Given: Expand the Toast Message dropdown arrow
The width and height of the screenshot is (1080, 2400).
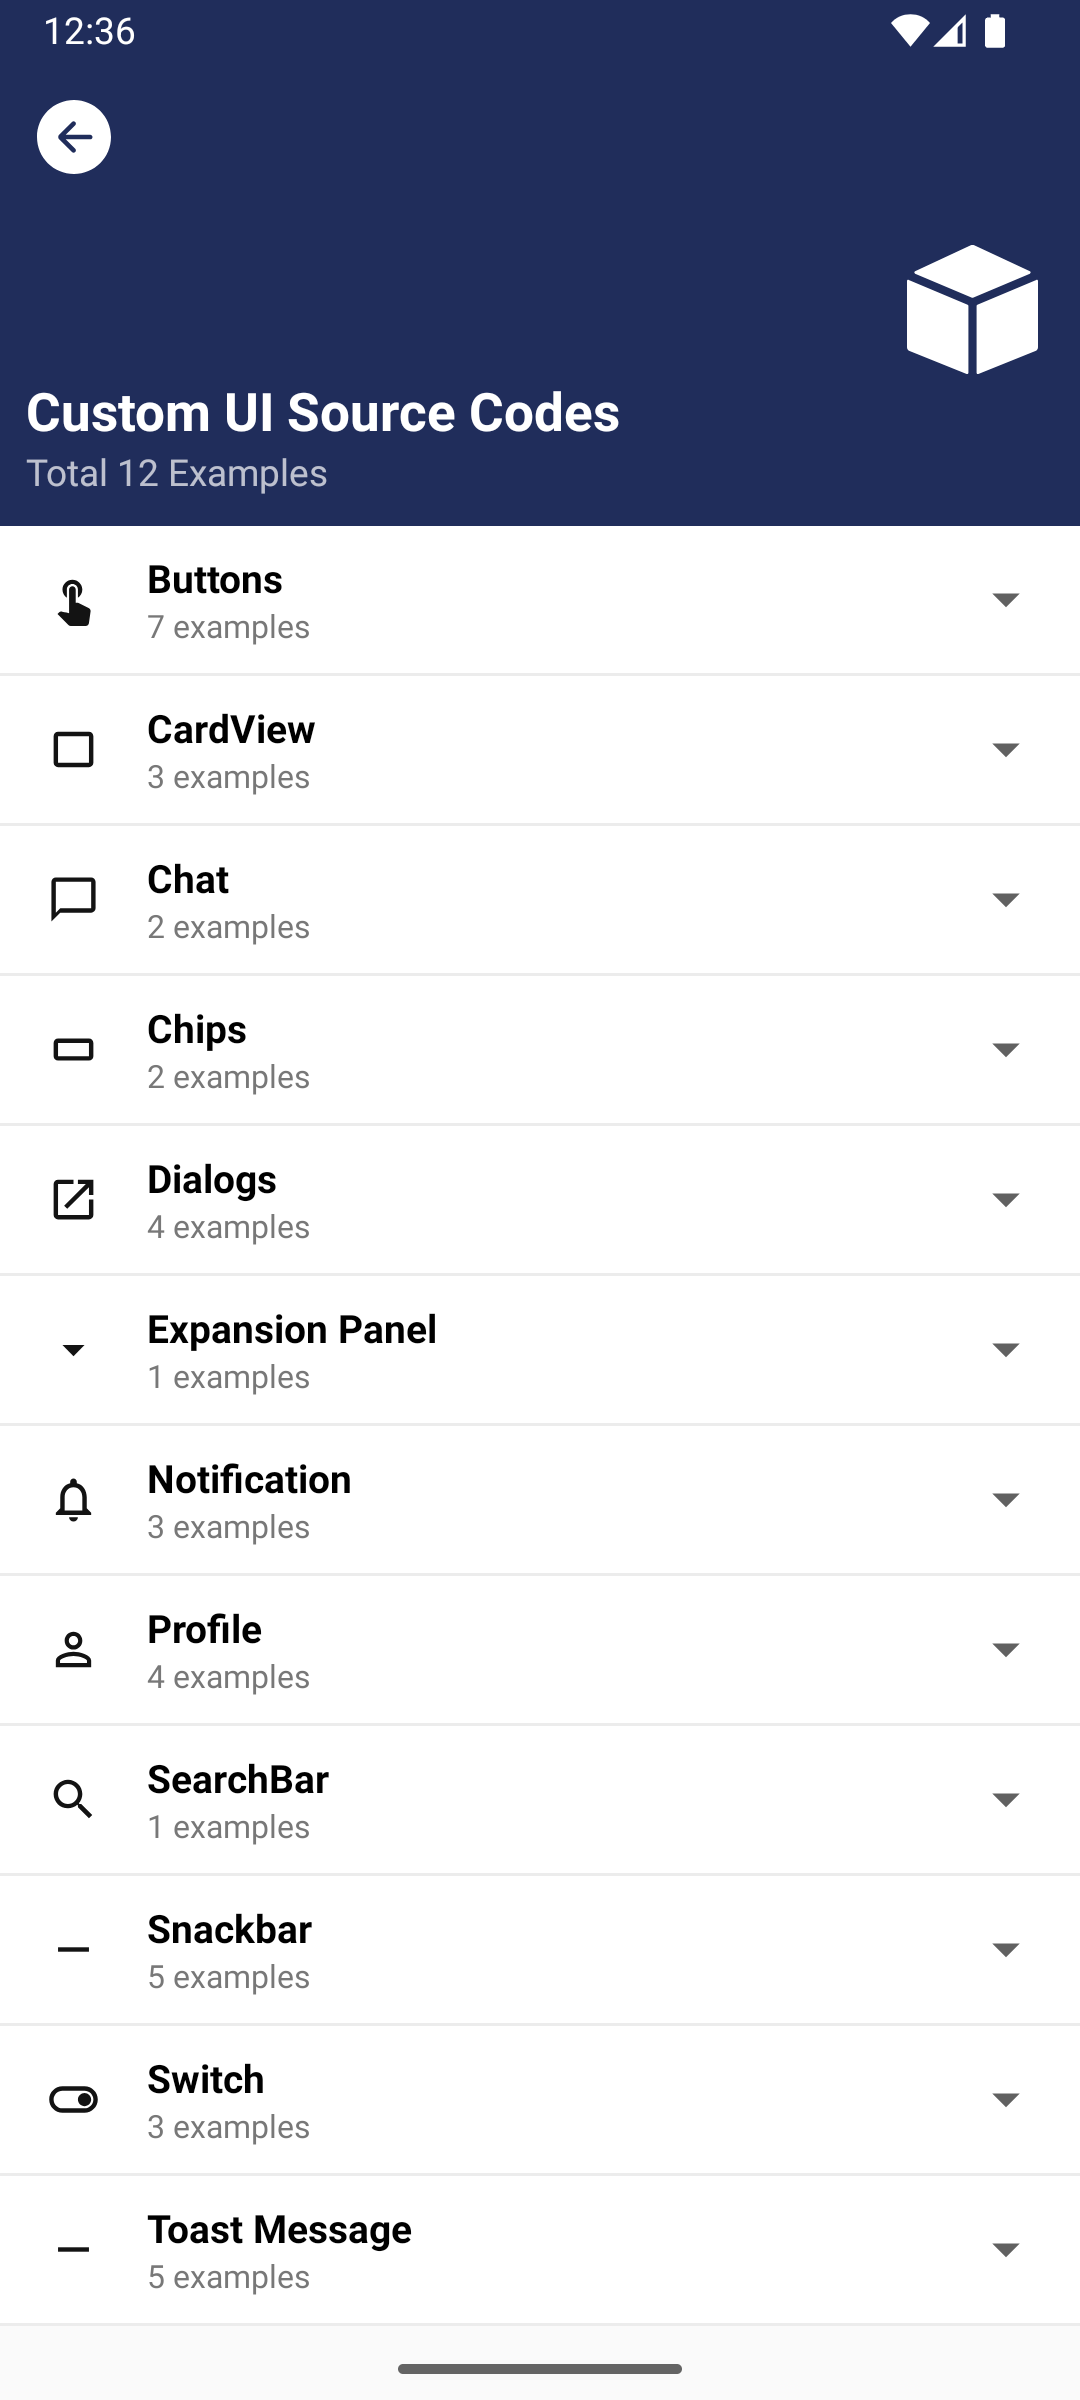Looking at the screenshot, I should (x=1005, y=2249).
